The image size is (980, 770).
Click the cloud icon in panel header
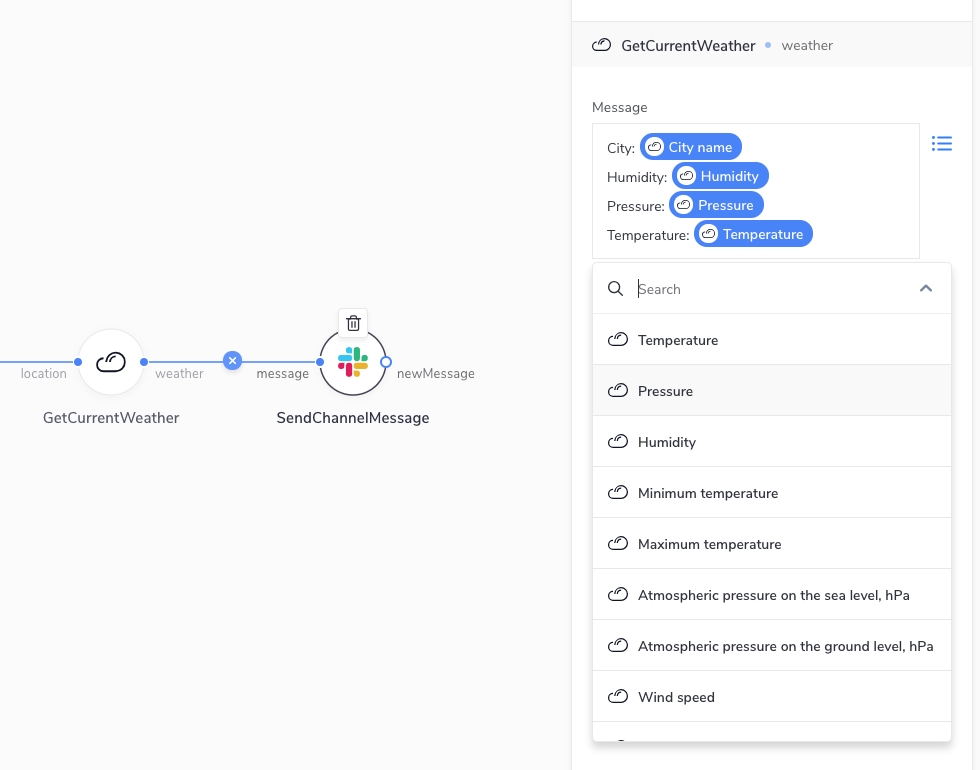click(601, 45)
